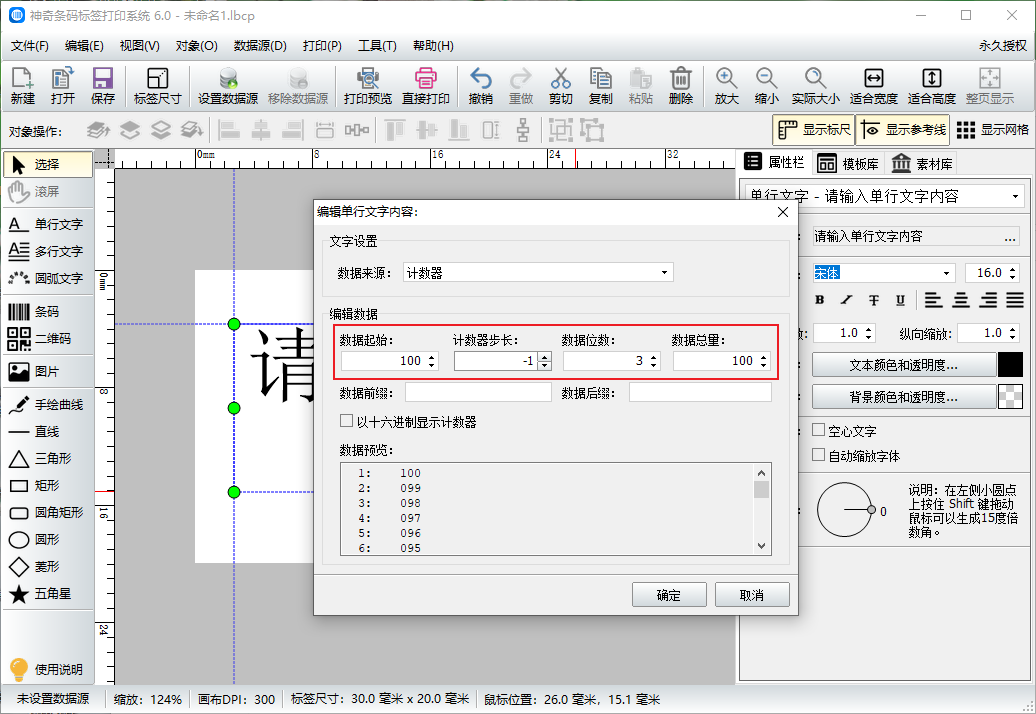Open the 数据来源 dropdown showing 计数器
This screenshot has width=1036, height=714.
[538, 273]
